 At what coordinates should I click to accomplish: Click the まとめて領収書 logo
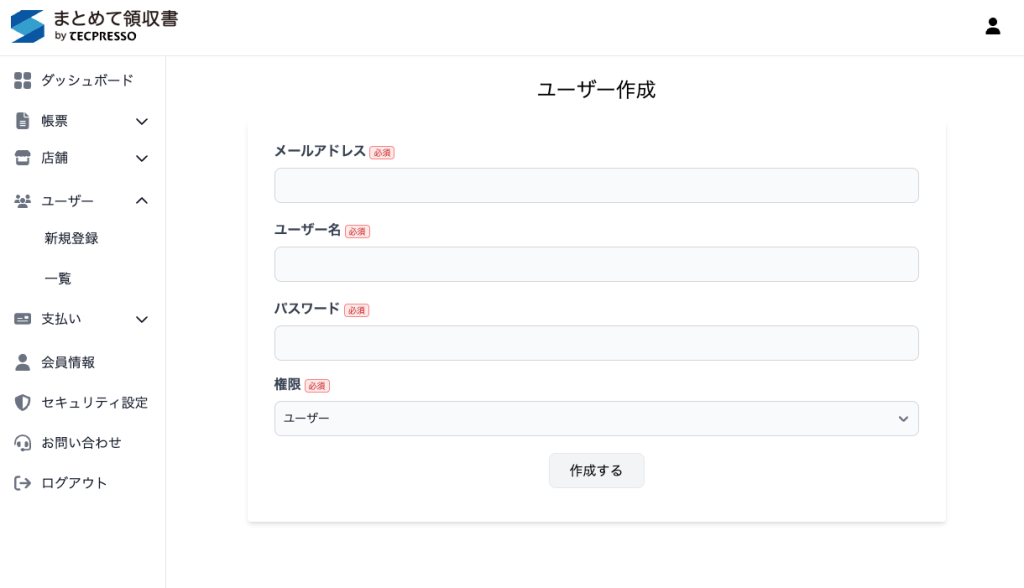[94, 27]
